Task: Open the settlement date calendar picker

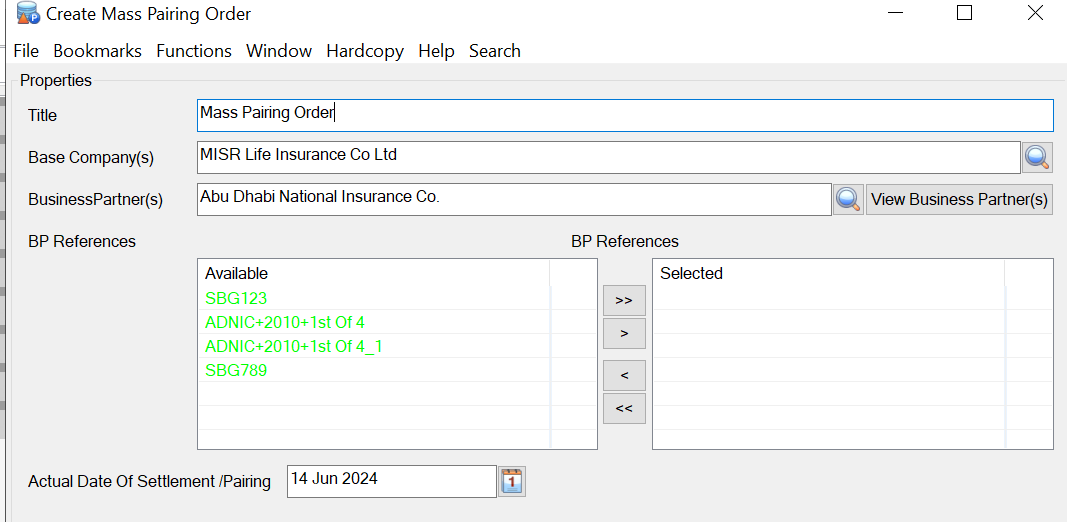Action: click(x=512, y=481)
